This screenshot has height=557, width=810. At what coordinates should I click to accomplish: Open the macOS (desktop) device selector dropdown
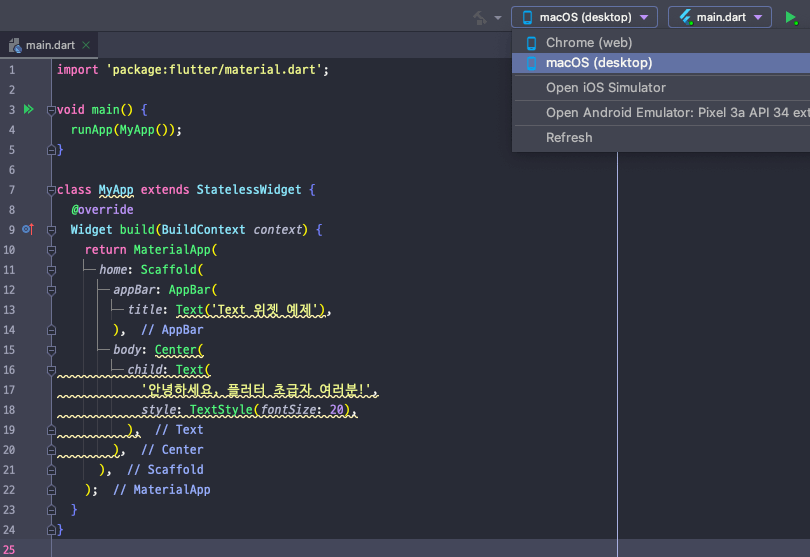tap(584, 17)
